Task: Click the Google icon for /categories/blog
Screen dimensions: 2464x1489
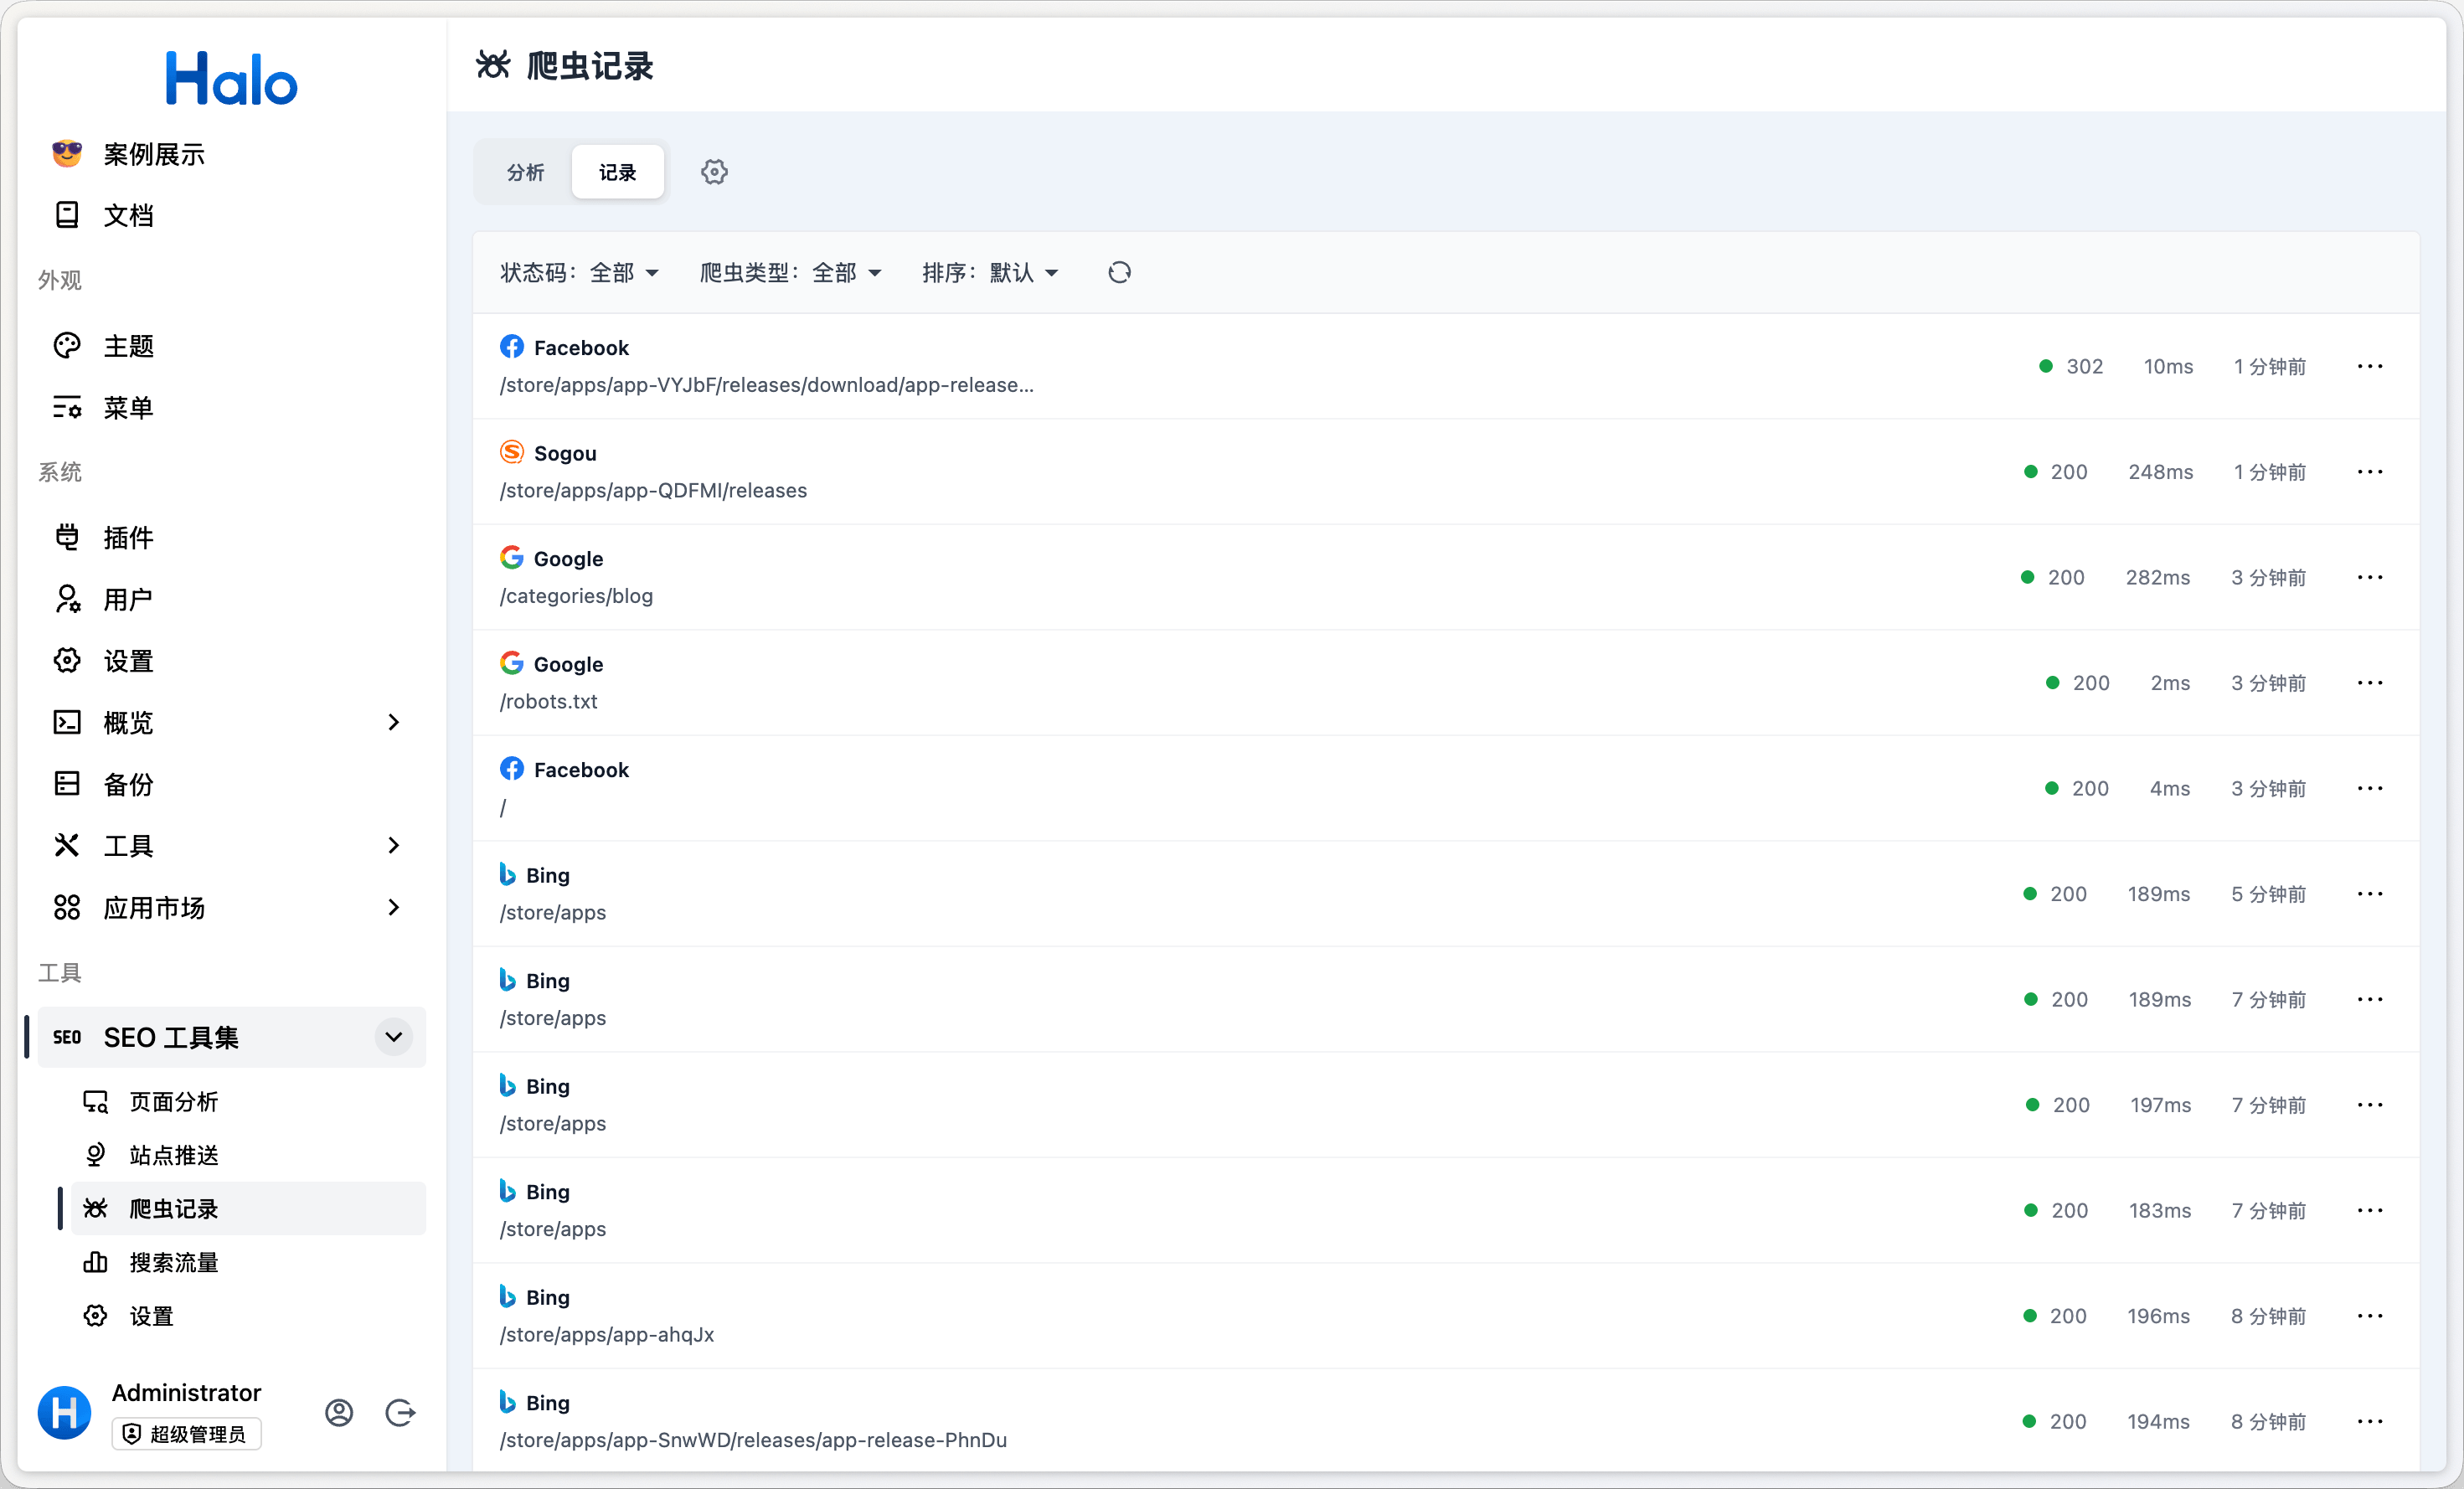Action: point(512,558)
